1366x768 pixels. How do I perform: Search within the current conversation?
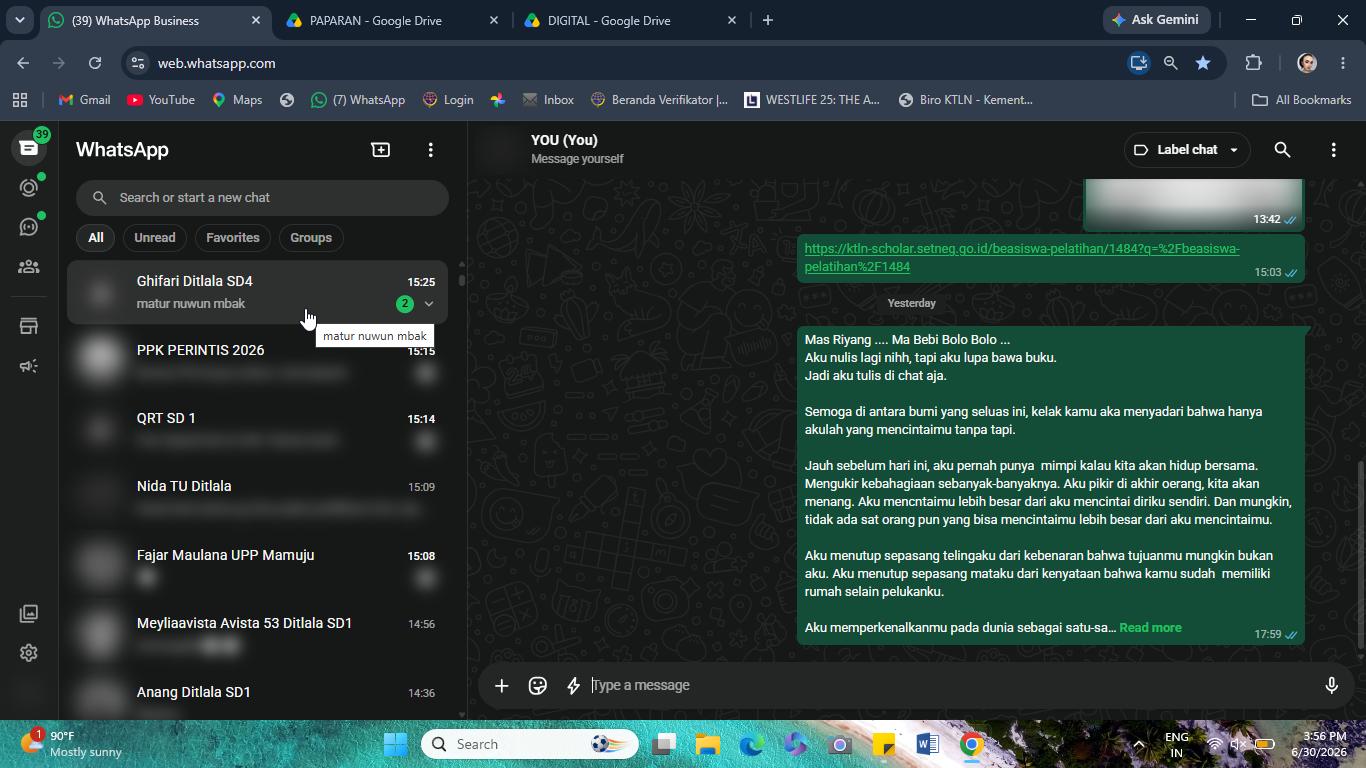1282,150
